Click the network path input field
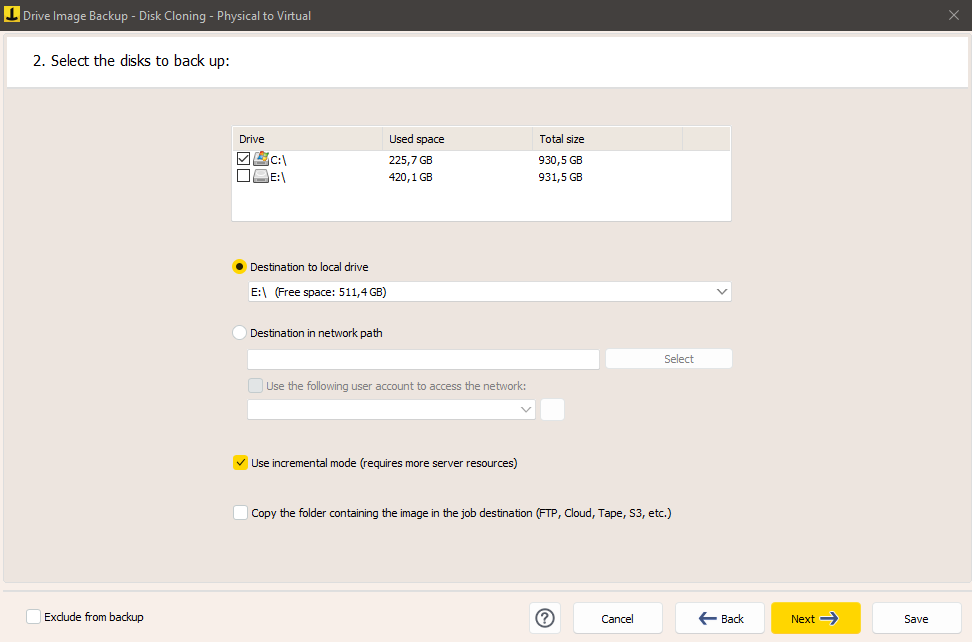This screenshot has width=972, height=642. click(423, 359)
